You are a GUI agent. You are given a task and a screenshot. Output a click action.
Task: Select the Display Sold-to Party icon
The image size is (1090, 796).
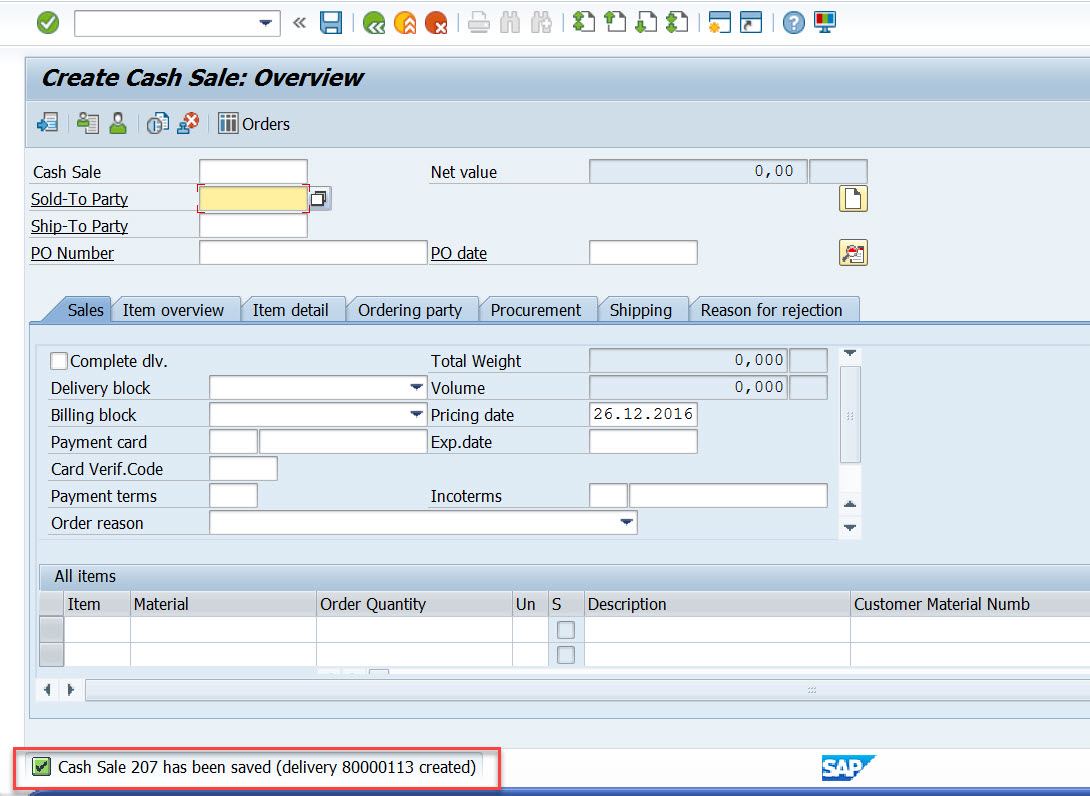pyautogui.click(x=87, y=124)
